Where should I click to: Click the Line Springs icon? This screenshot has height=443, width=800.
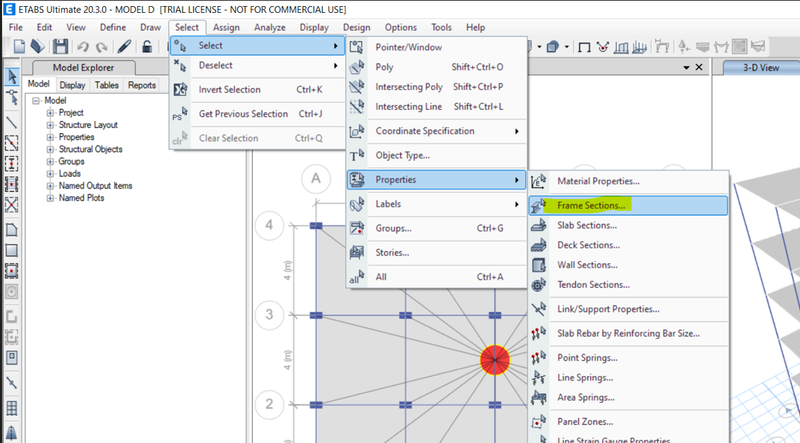tap(538, 378)
